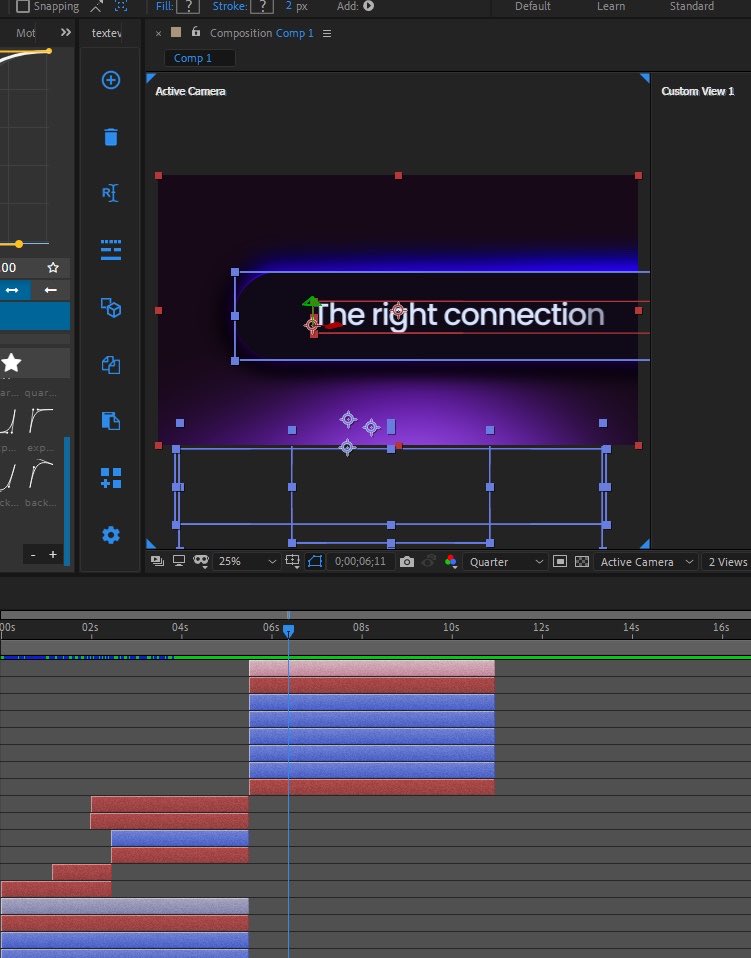Expand hidden panels with double chevron
Screen dimensions: 751x958
(65, 32)
